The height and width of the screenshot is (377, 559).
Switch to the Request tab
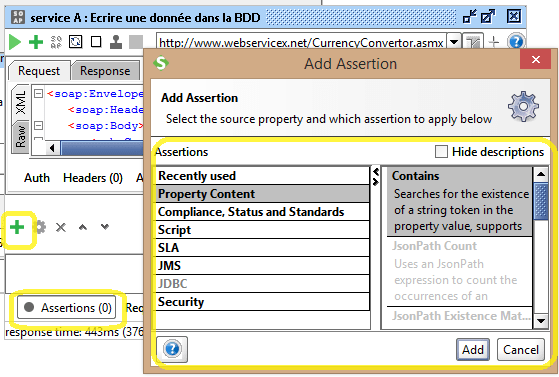click(x=39, y=71)
